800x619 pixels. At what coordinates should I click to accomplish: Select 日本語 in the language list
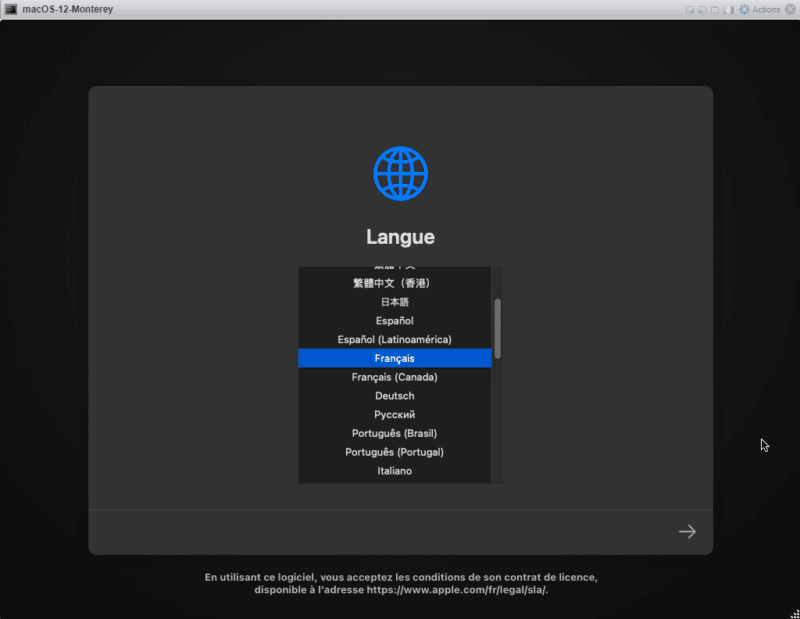click(x=394, y=302)
